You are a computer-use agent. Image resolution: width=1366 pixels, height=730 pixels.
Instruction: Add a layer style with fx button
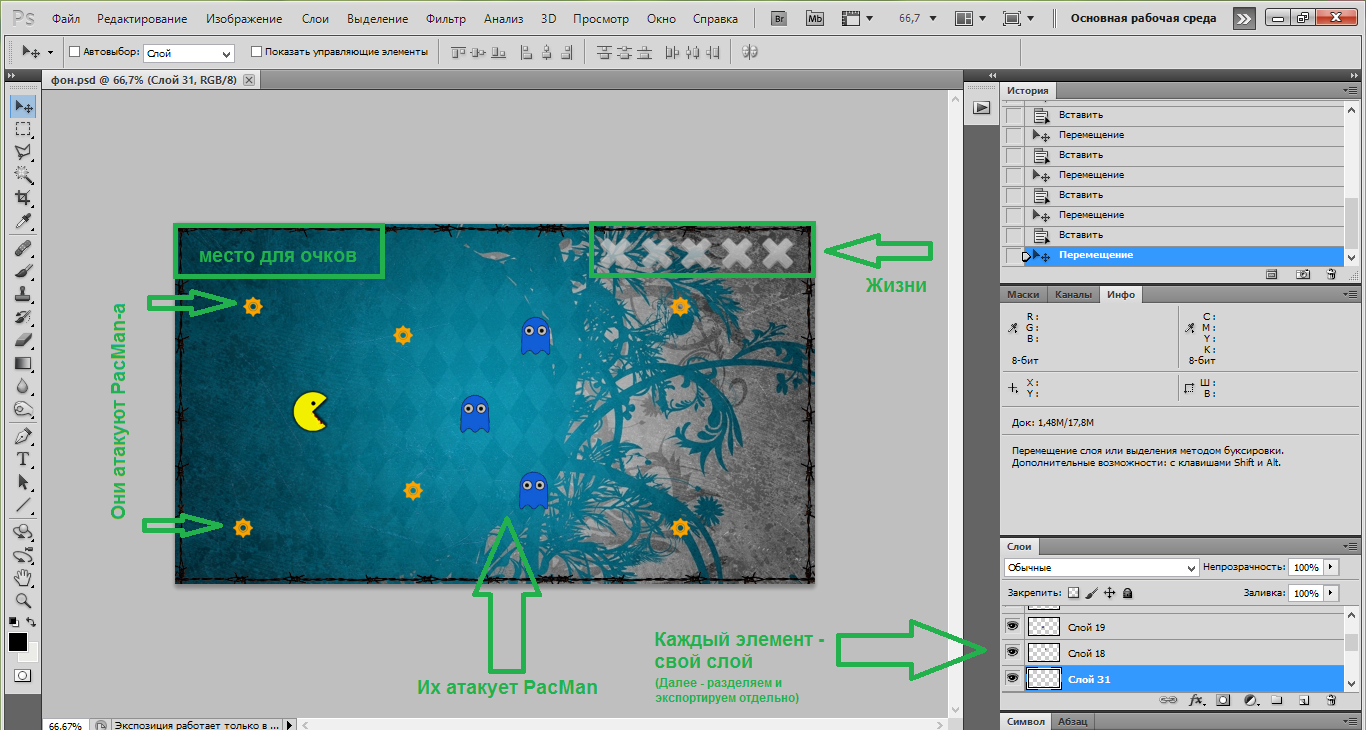[x=1195, y=700]
